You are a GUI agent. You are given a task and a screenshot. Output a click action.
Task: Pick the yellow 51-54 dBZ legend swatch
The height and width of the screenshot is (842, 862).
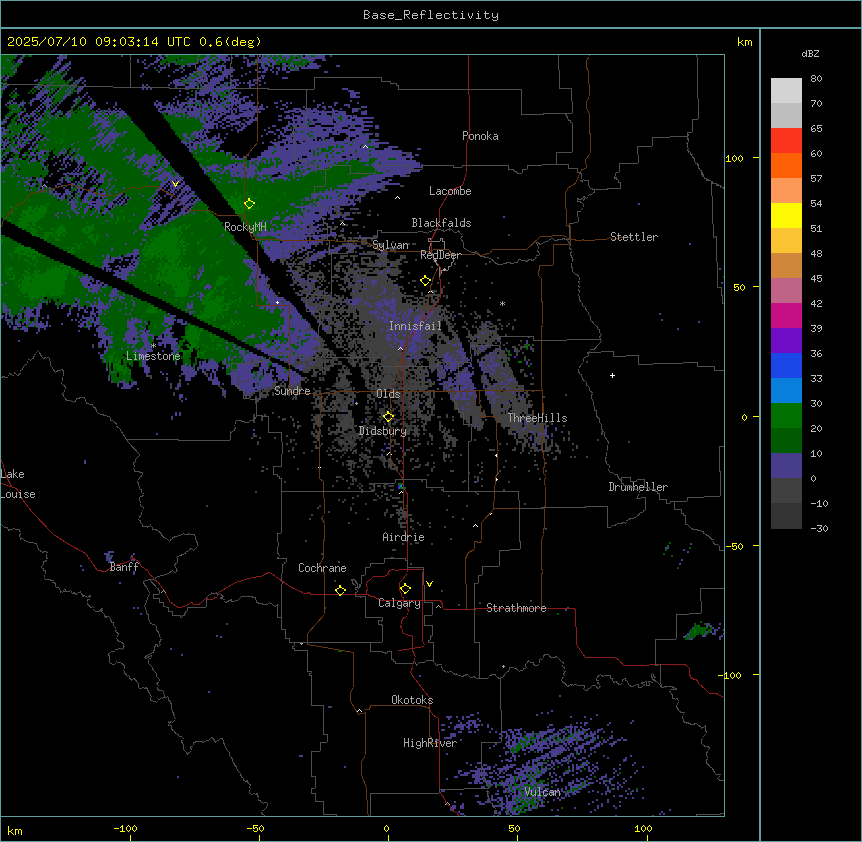point(786,215)
